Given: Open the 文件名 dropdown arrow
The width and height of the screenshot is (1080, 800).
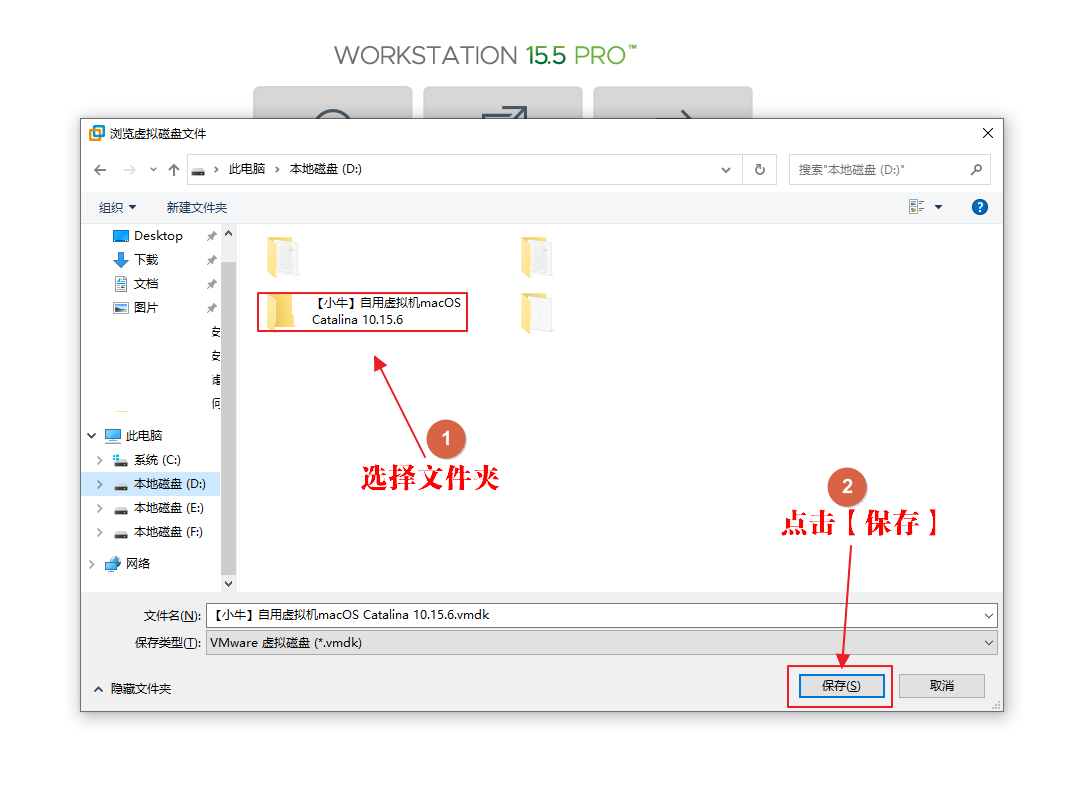Looking at the screenshot, I should (989, 615).
